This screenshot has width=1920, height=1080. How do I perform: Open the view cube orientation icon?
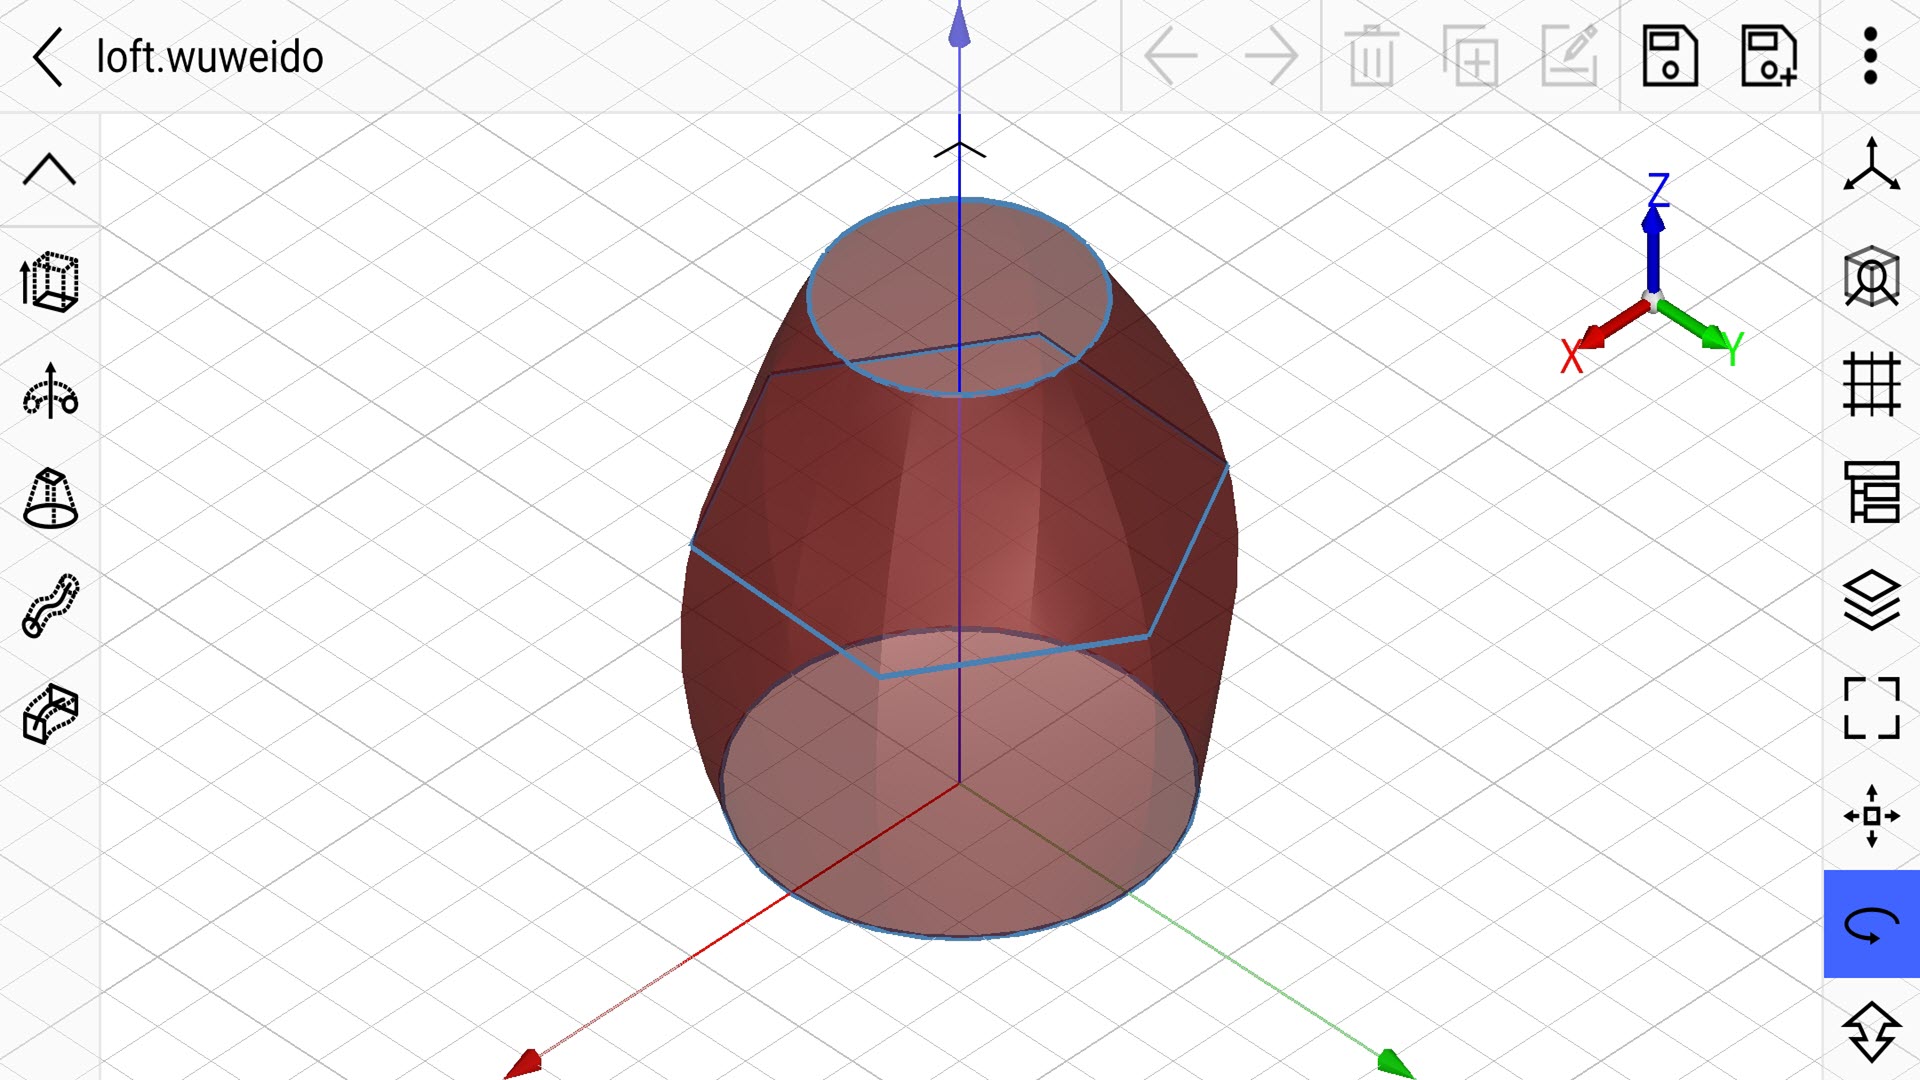(x=1871, y=276)
